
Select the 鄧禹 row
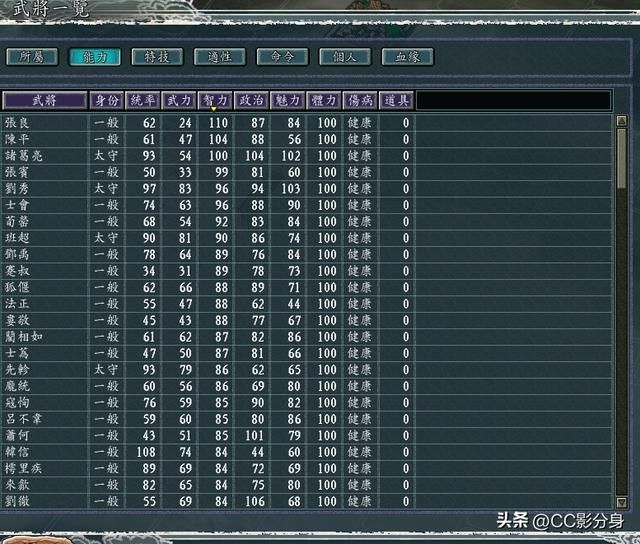306,254
